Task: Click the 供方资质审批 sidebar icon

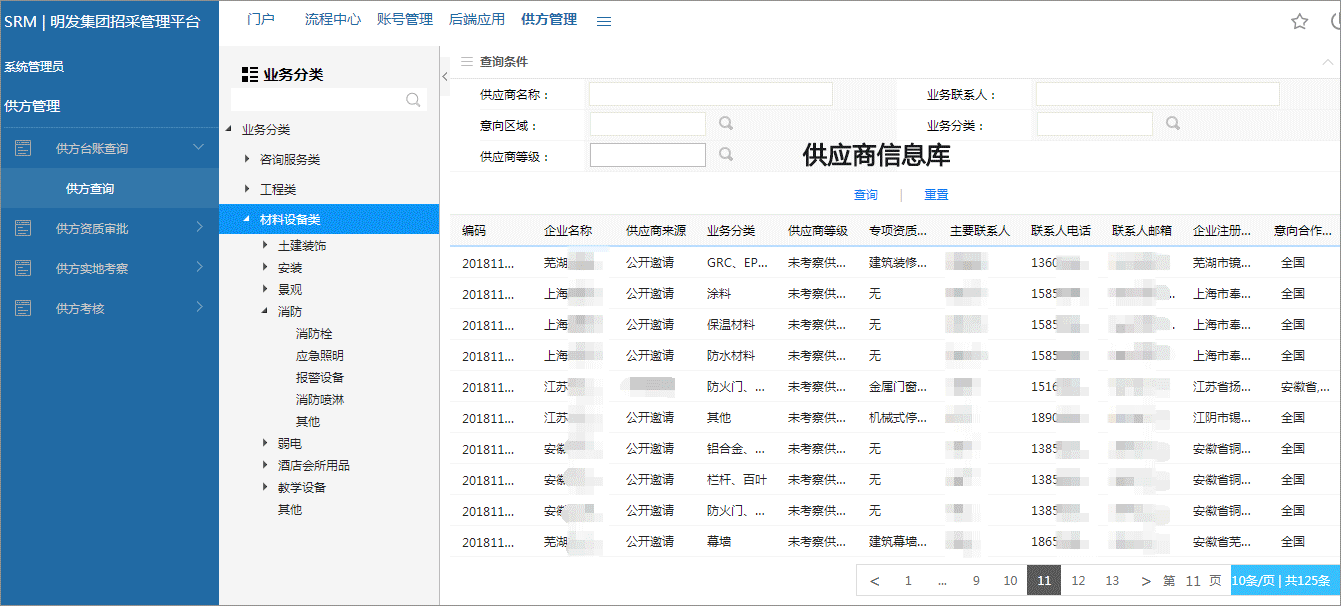Action: 23,228
